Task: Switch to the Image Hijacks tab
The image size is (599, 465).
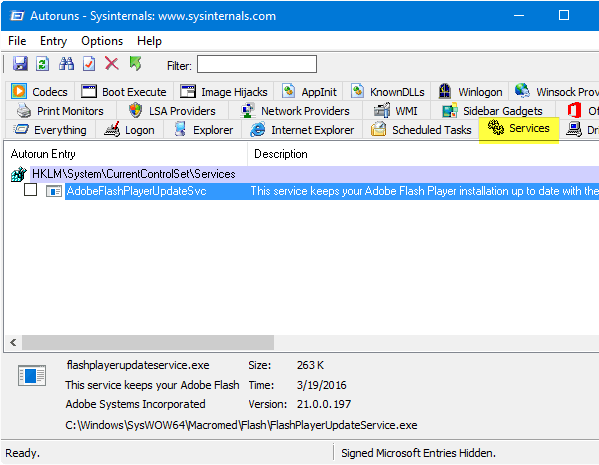Action: [224, 92]
